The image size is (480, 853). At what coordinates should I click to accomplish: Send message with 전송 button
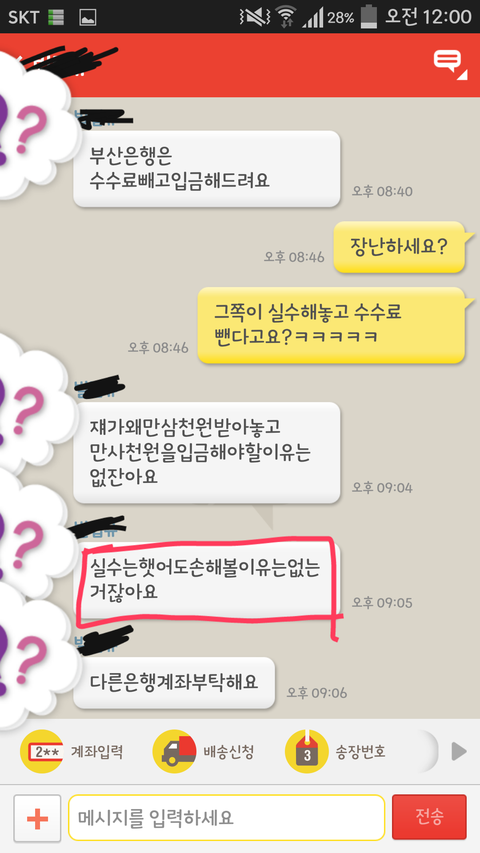pos(429,817)
